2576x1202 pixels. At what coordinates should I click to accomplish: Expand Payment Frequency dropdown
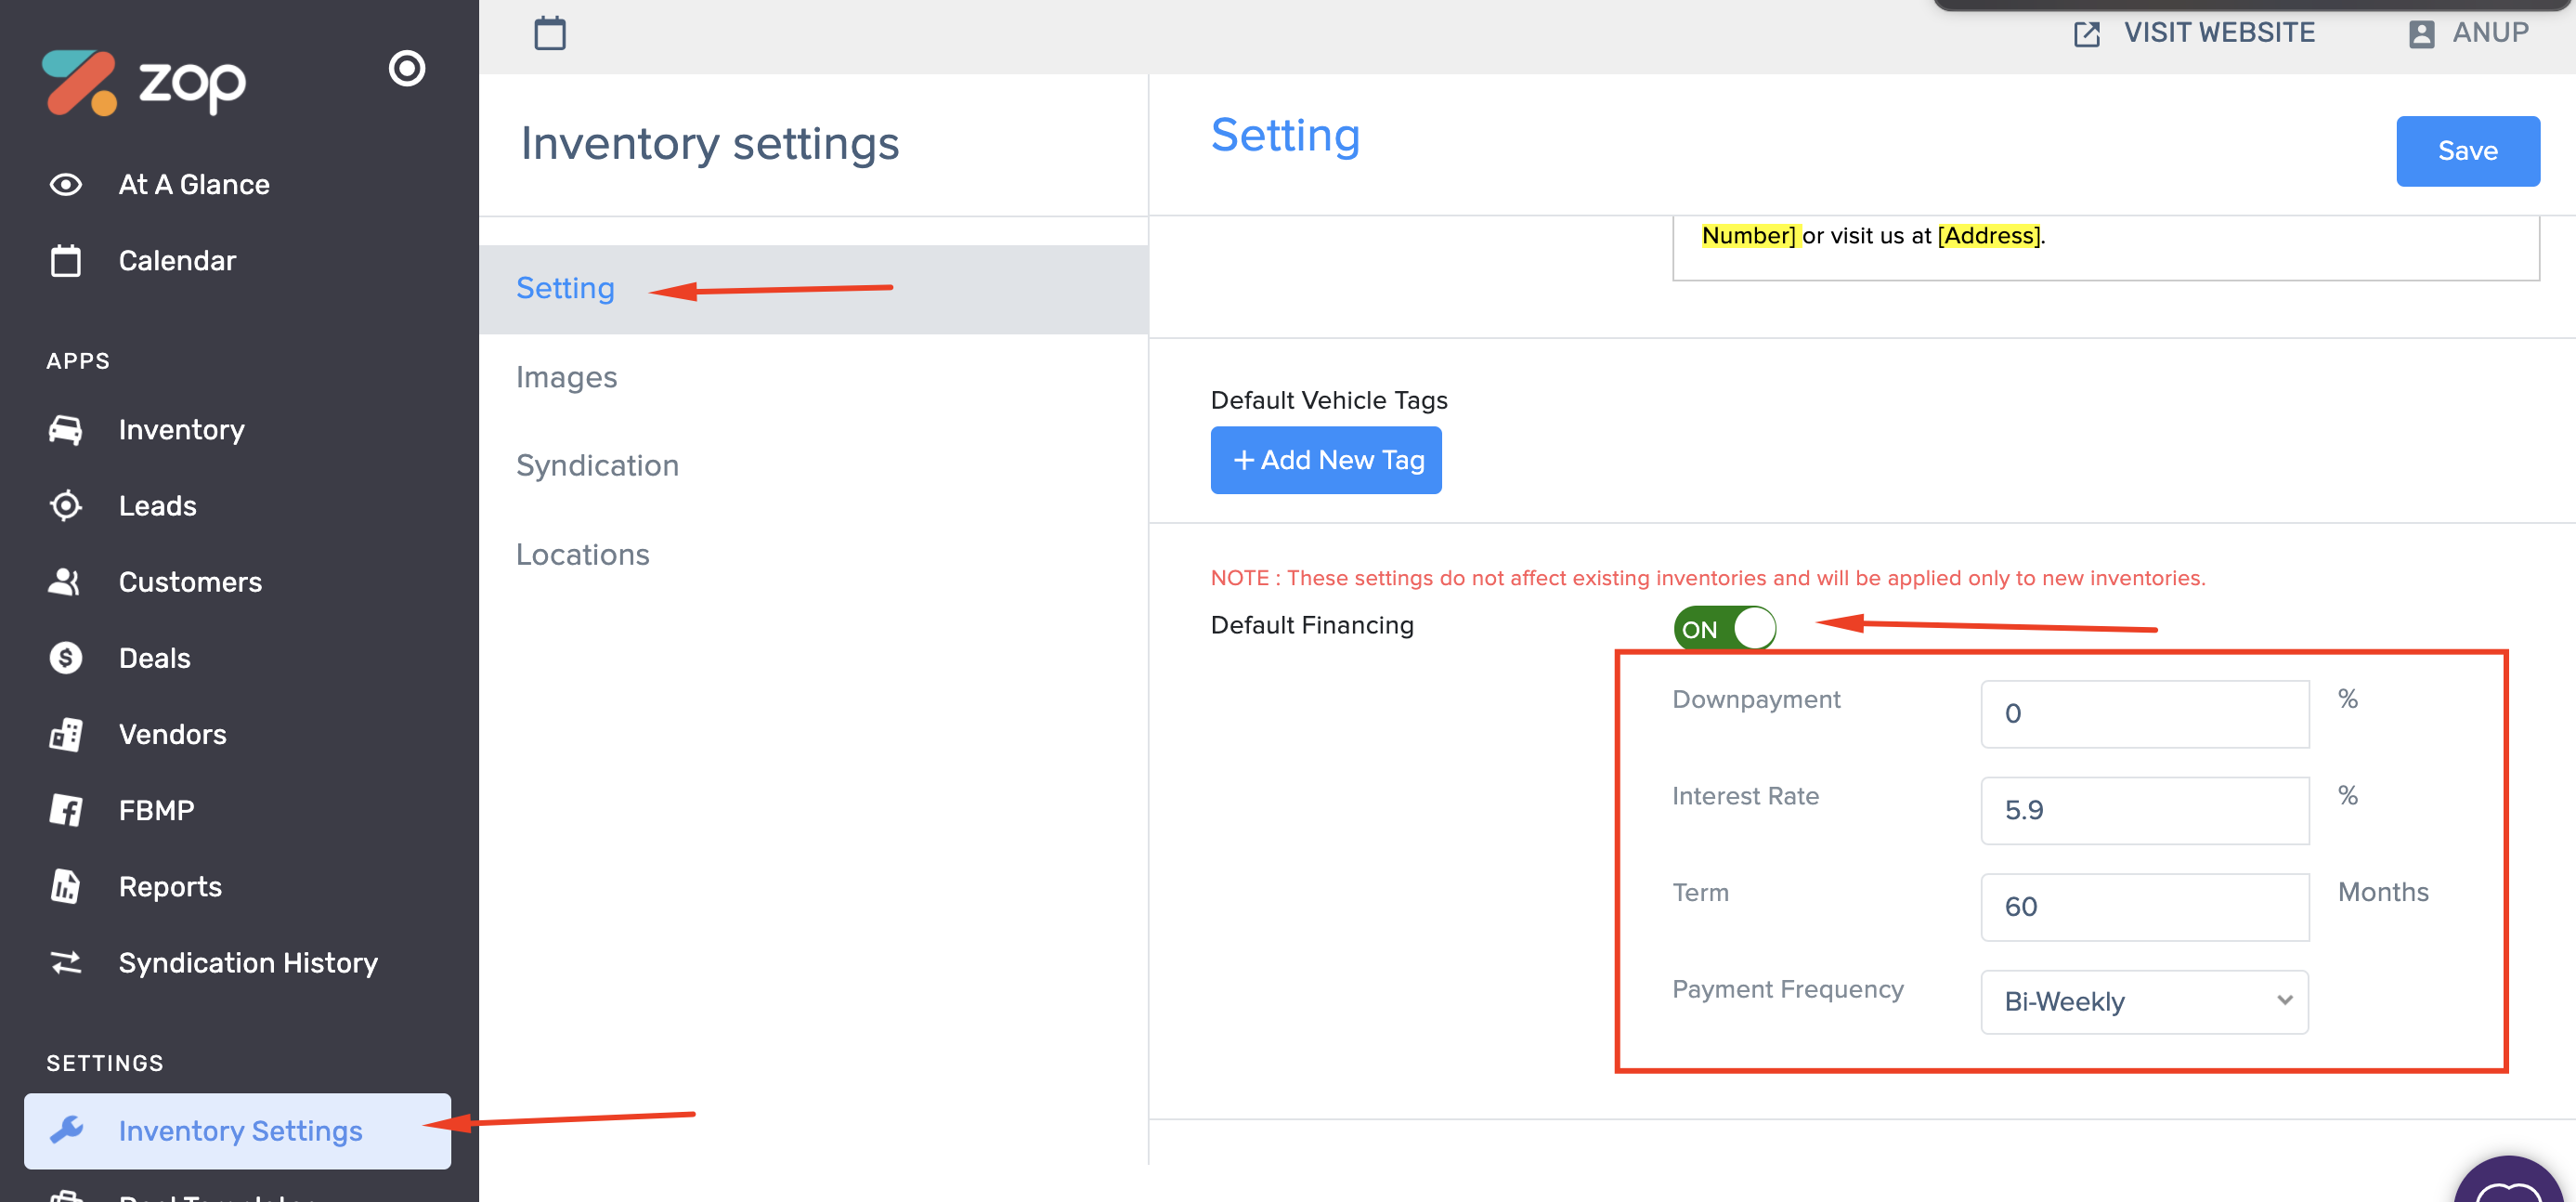(2144, 1002)
